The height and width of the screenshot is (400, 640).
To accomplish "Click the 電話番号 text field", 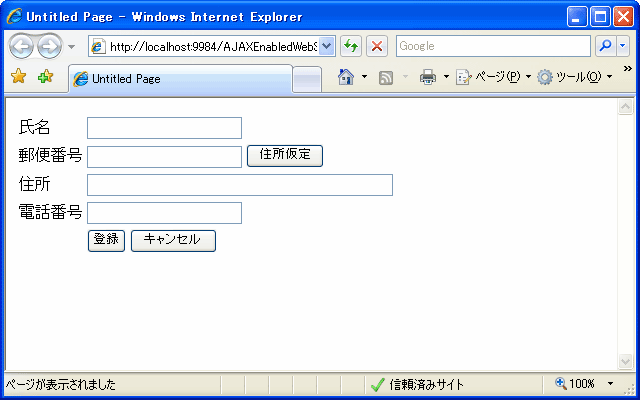I will (164, 213).
